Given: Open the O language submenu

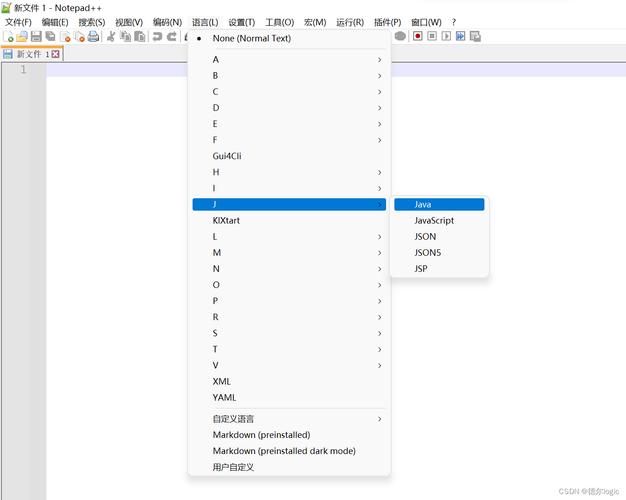Looking at the screenshot, I should 289,285.
